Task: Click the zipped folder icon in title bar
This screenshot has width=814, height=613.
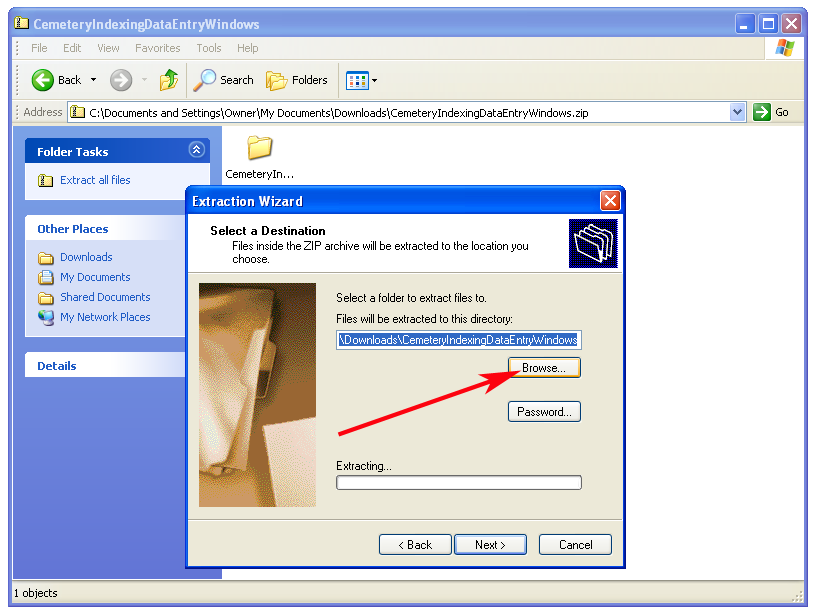Action: 21,23
